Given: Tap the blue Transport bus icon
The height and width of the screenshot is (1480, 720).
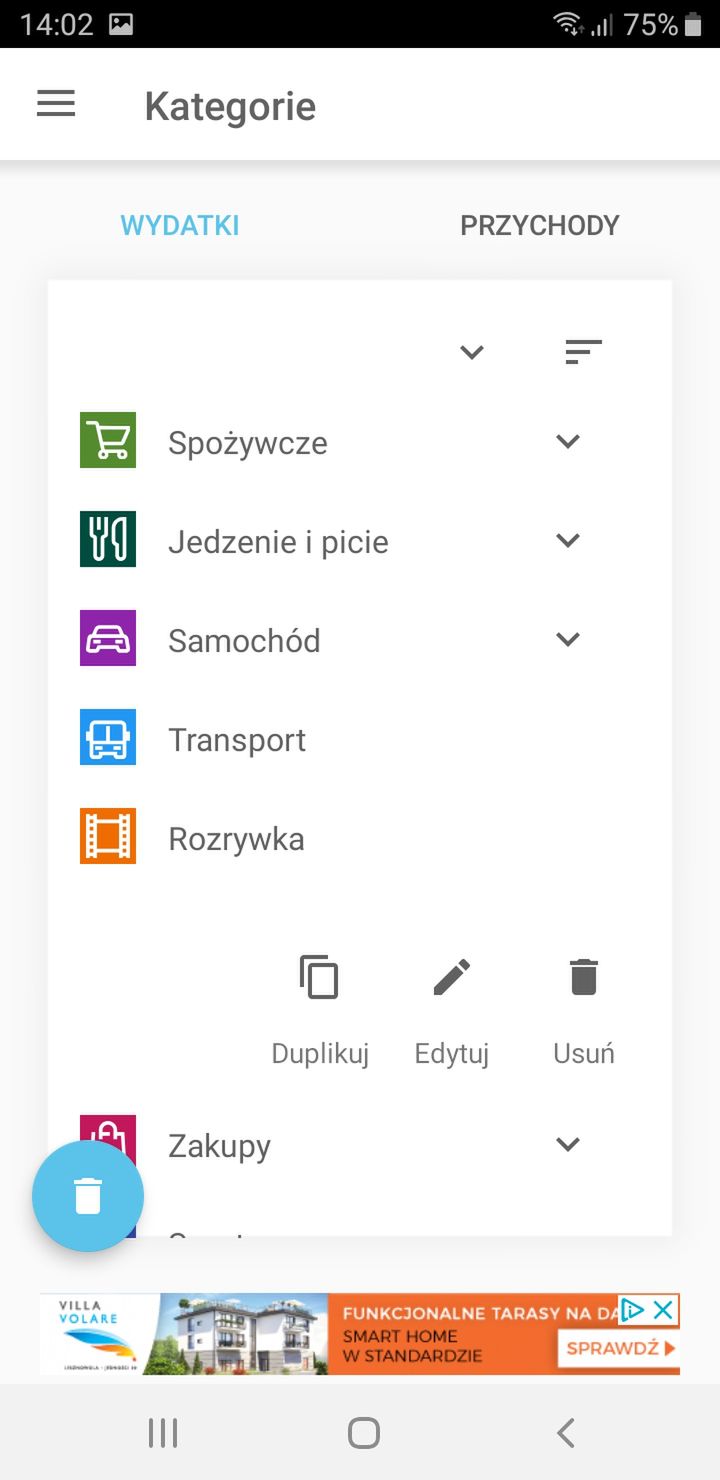Looking at the screenshot, I should [x=108, y=737].
